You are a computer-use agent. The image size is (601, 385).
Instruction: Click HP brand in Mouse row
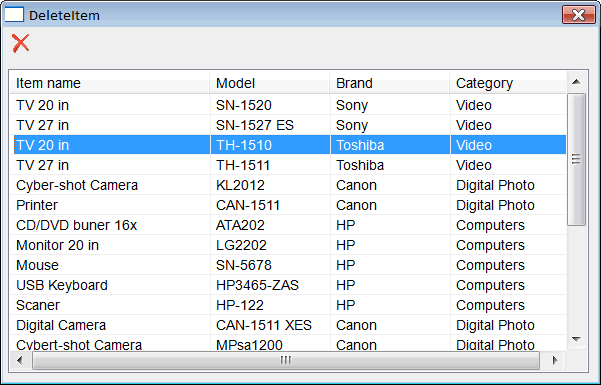(x=390, y=265)
